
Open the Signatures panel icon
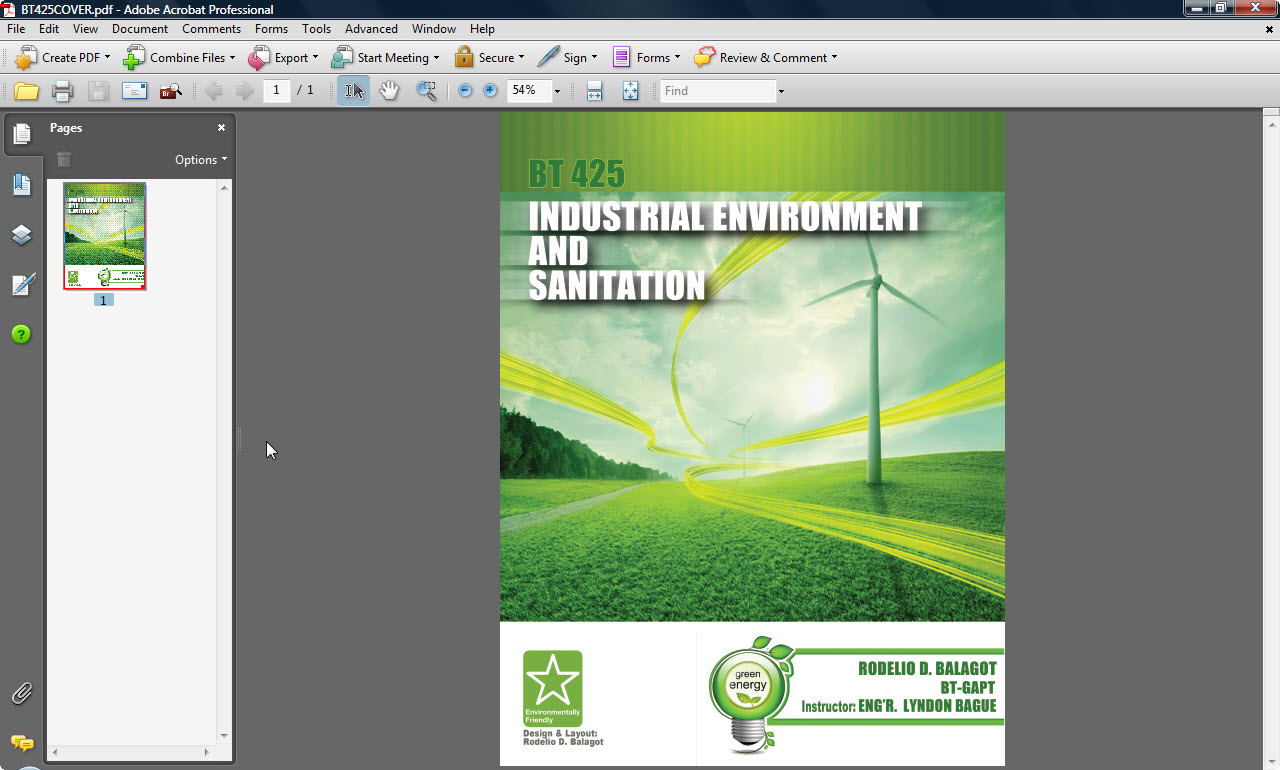[x=22, y=285]
